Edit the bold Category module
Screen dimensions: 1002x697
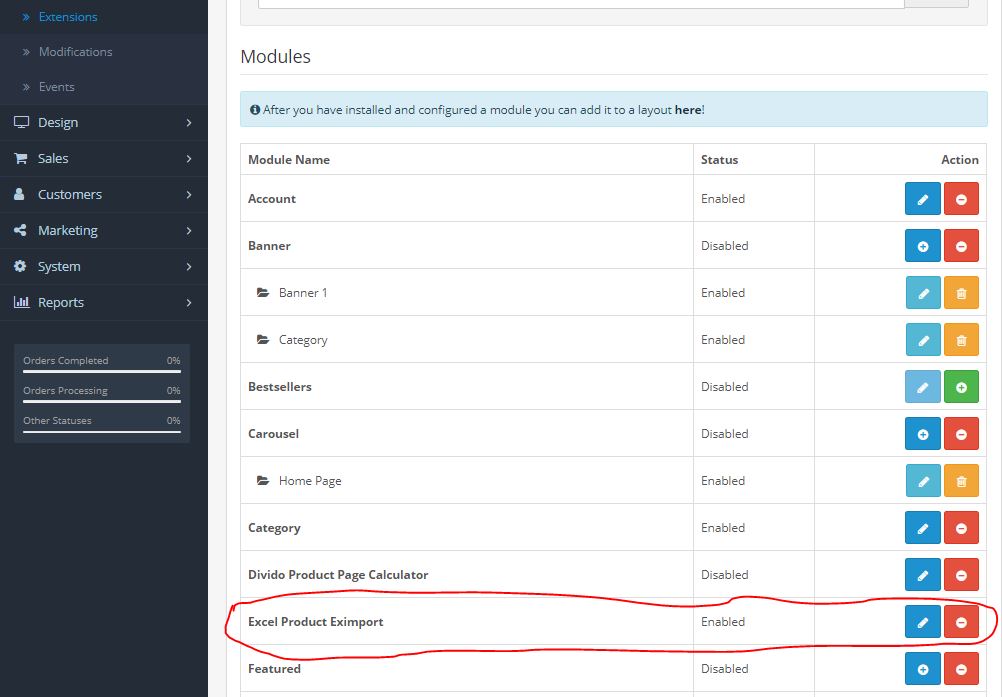[922, 528]
